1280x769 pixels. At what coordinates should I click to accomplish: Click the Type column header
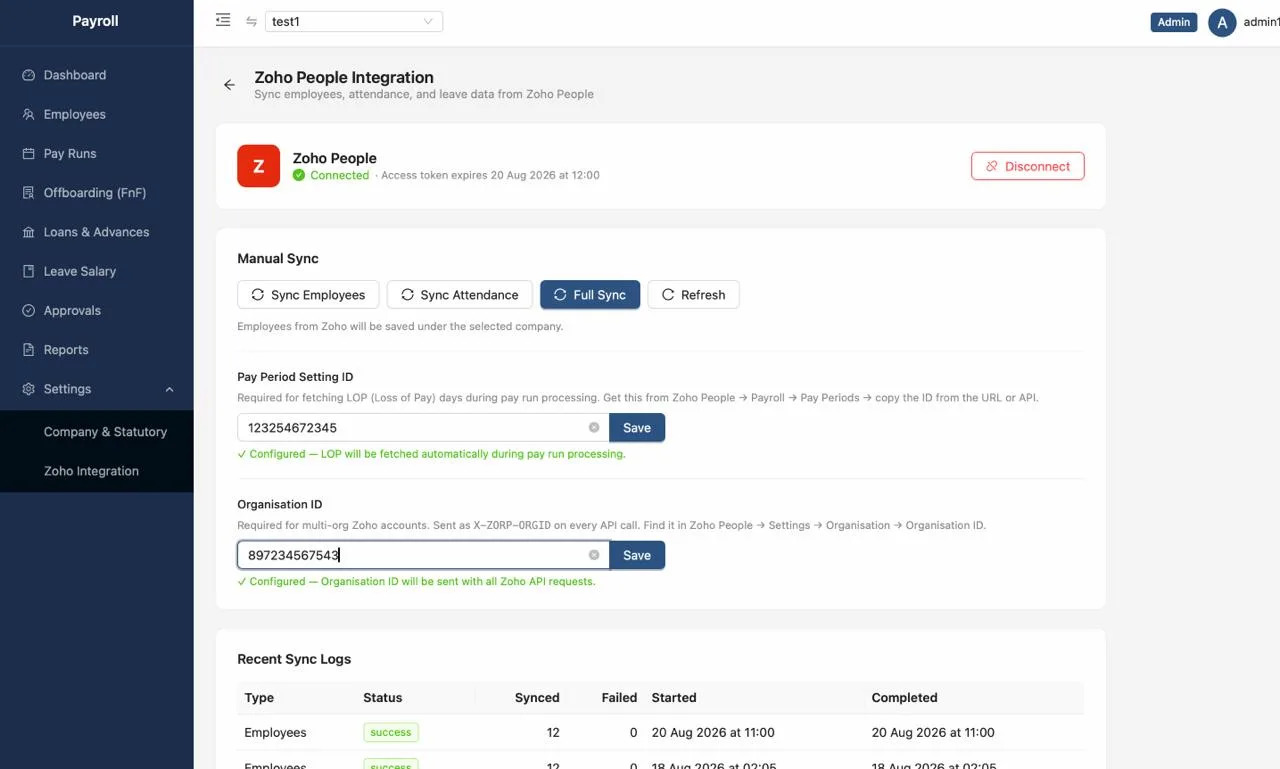click(259, 698)
